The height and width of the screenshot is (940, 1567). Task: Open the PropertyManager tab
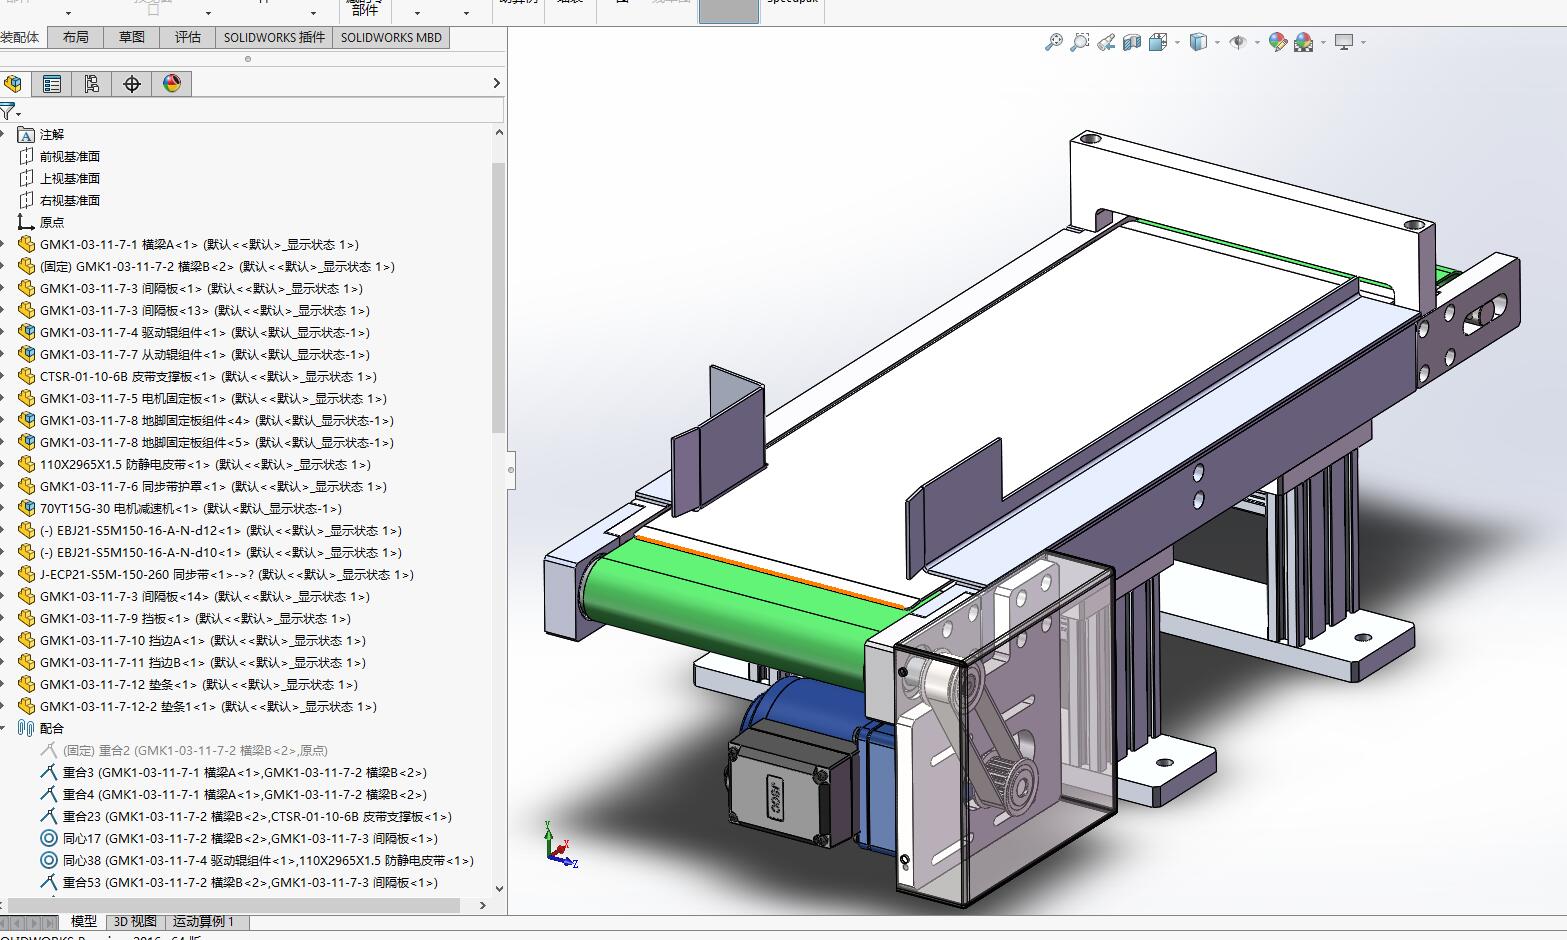(52, 84)
